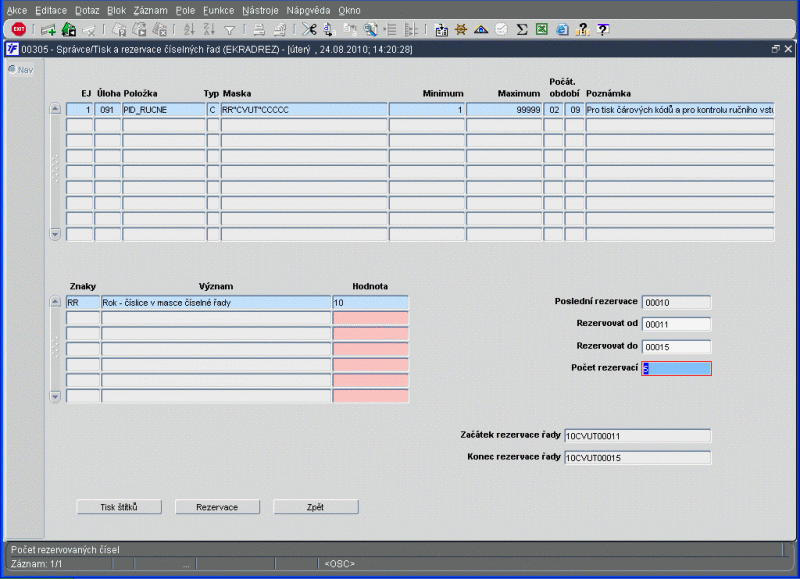
Task: Click the restore window icon in form title bar
Action: [x=776, y=49]
